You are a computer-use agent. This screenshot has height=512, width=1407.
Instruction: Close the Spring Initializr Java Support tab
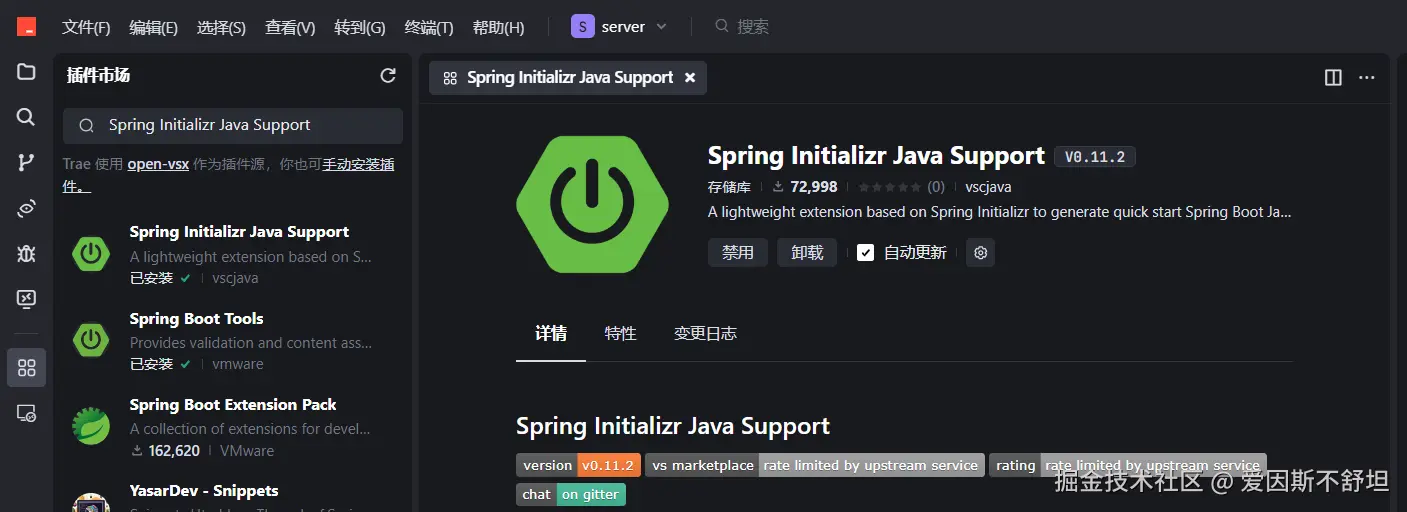coord(690,78)
